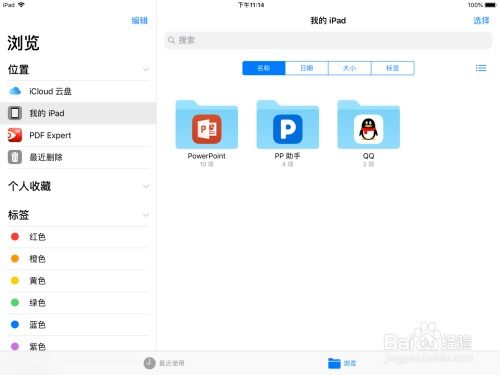This screenshot has height=375, width=500.
Task: Click the 红色 tag label
Action: pos(37,237)
